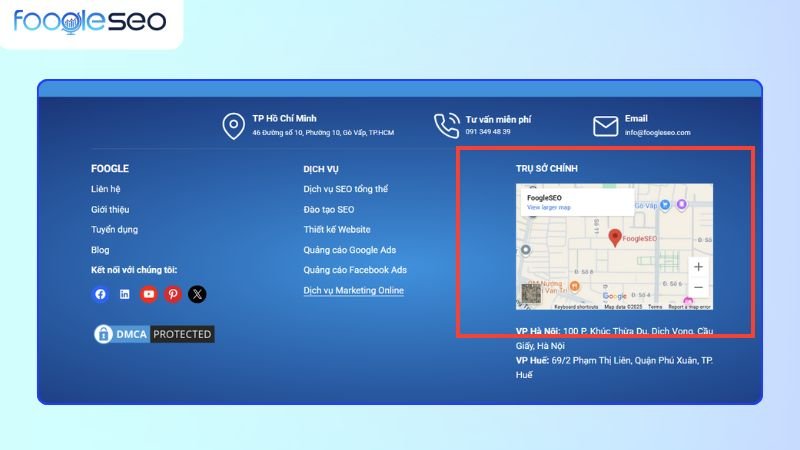Viewport: 800px width, 450px height.
Task: Click the envelope Email icon
Action: coord(606,125)
